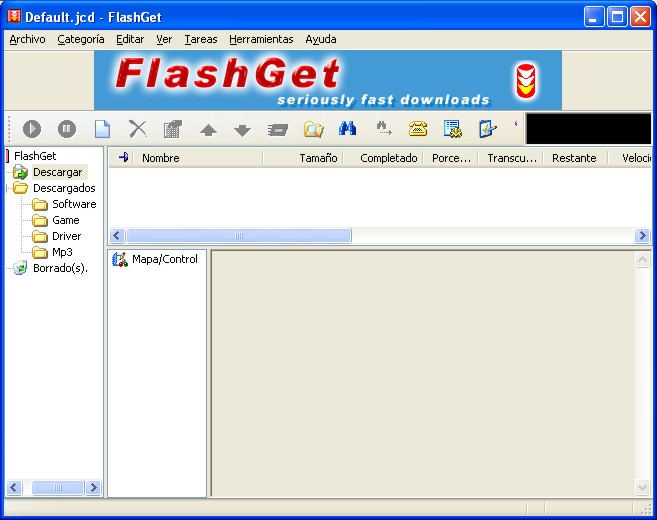Select the Software folder in tree
The image size is (657, 520).
74,204
